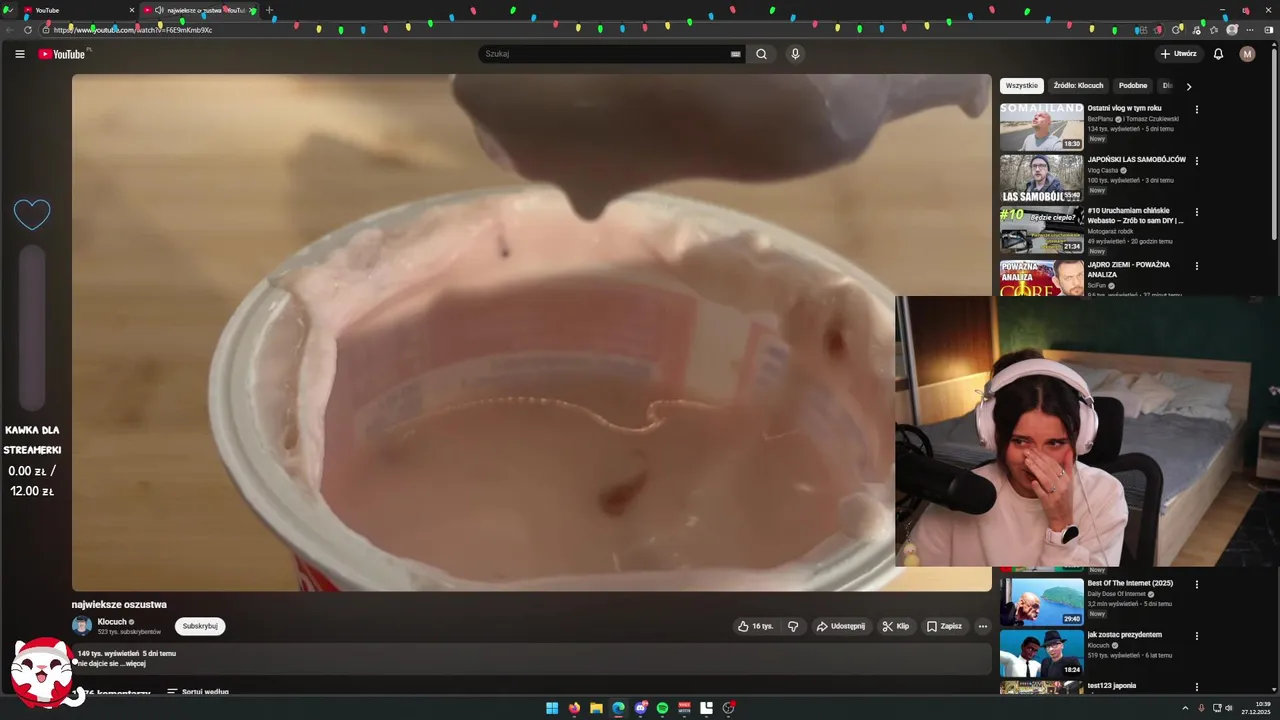Reload the page in the browser toolbar
Screen dimensions: 1280x720
[x=28, y=30]
